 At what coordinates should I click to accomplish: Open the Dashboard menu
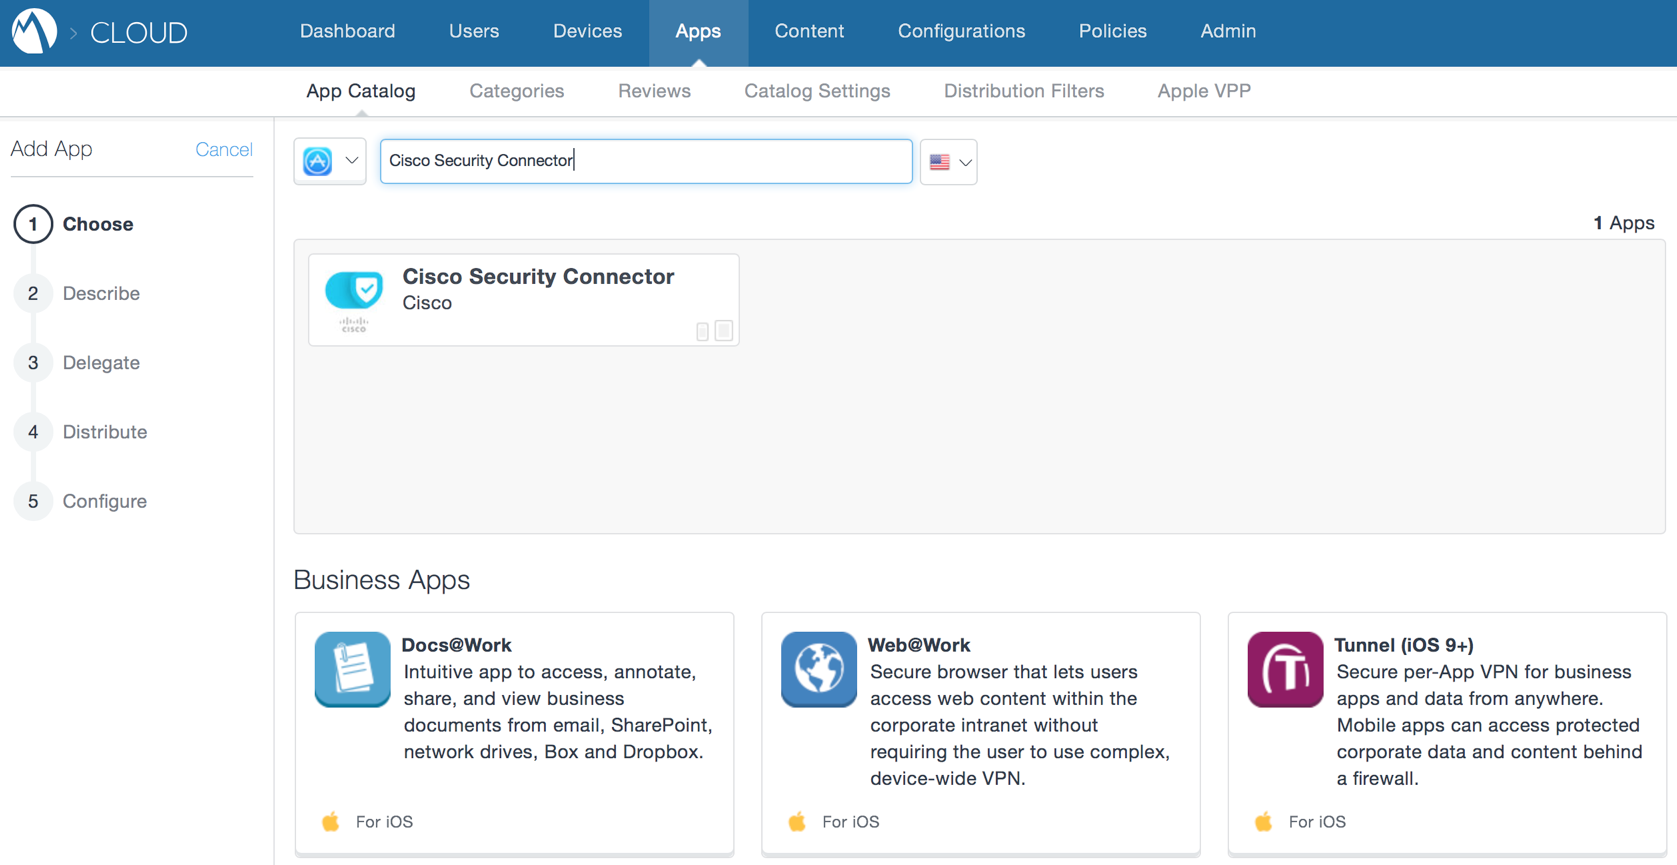point(347,31)
